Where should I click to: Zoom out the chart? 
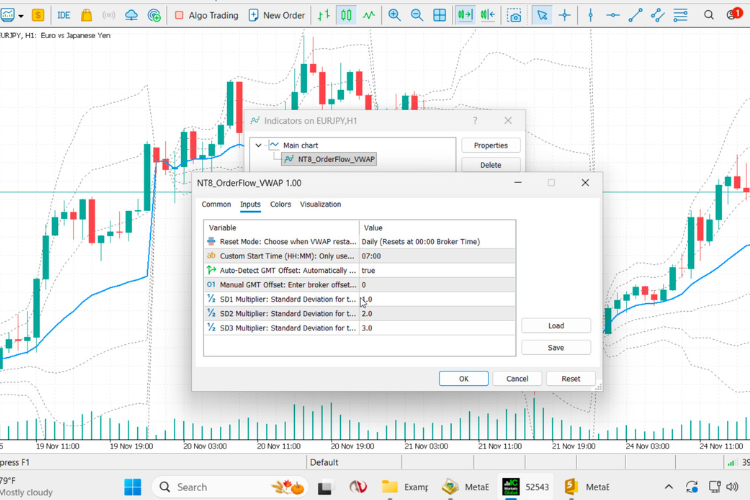pyautogui.click(x=417, y=15)
